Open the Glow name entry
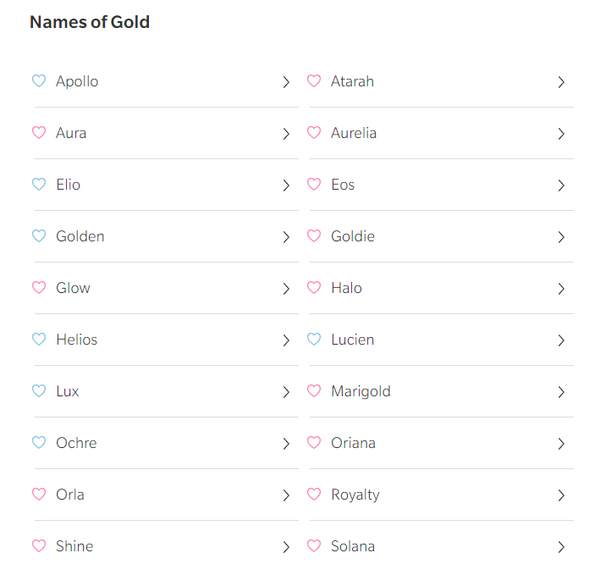600x564 pixels. pos(73,288)
